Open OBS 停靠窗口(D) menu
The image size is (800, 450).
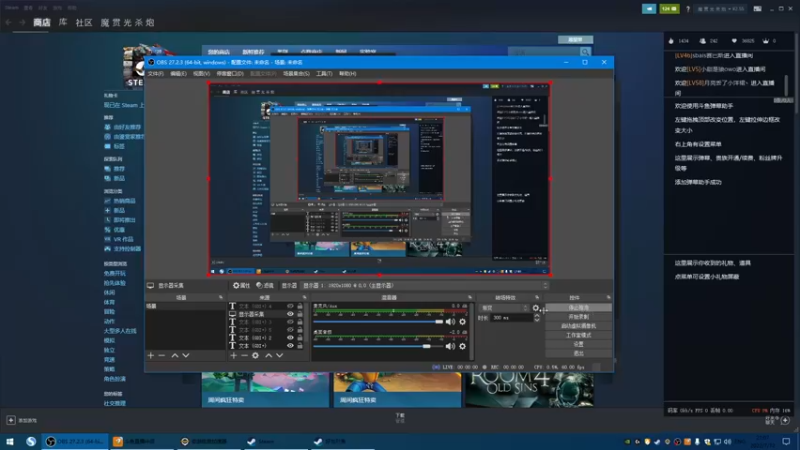[x=230, y=74]
